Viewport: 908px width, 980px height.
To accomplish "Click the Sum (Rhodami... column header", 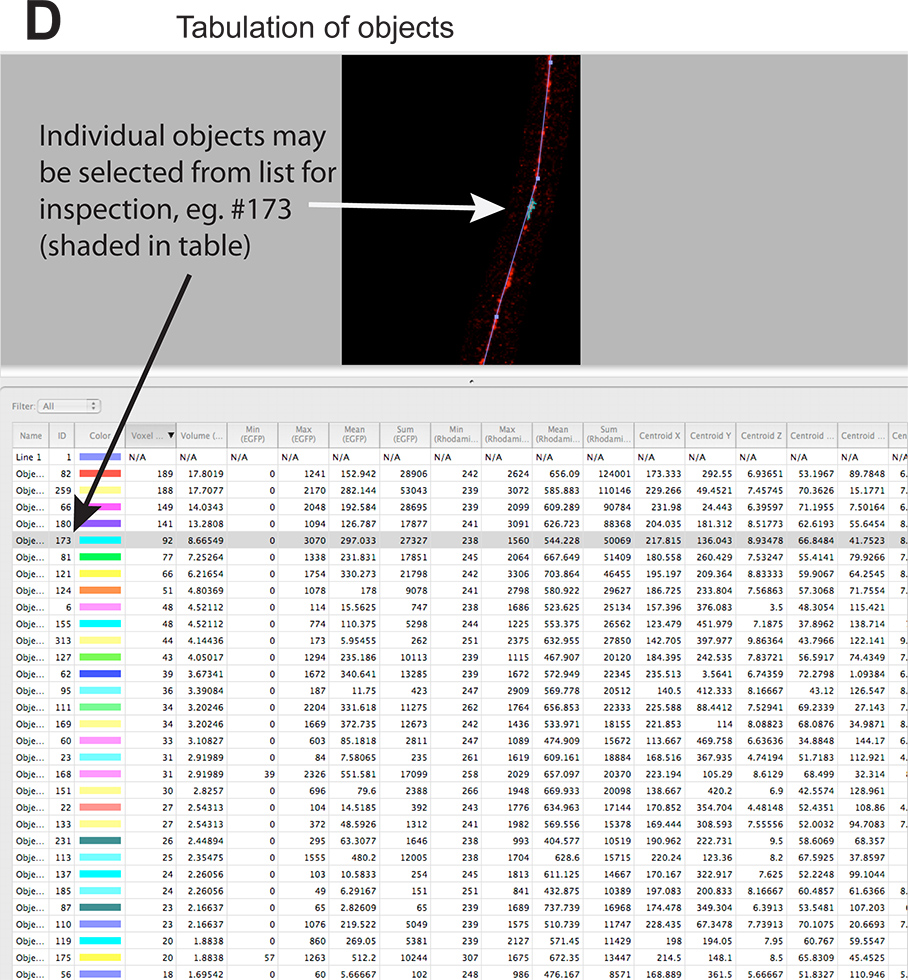I will pos(609,434).
